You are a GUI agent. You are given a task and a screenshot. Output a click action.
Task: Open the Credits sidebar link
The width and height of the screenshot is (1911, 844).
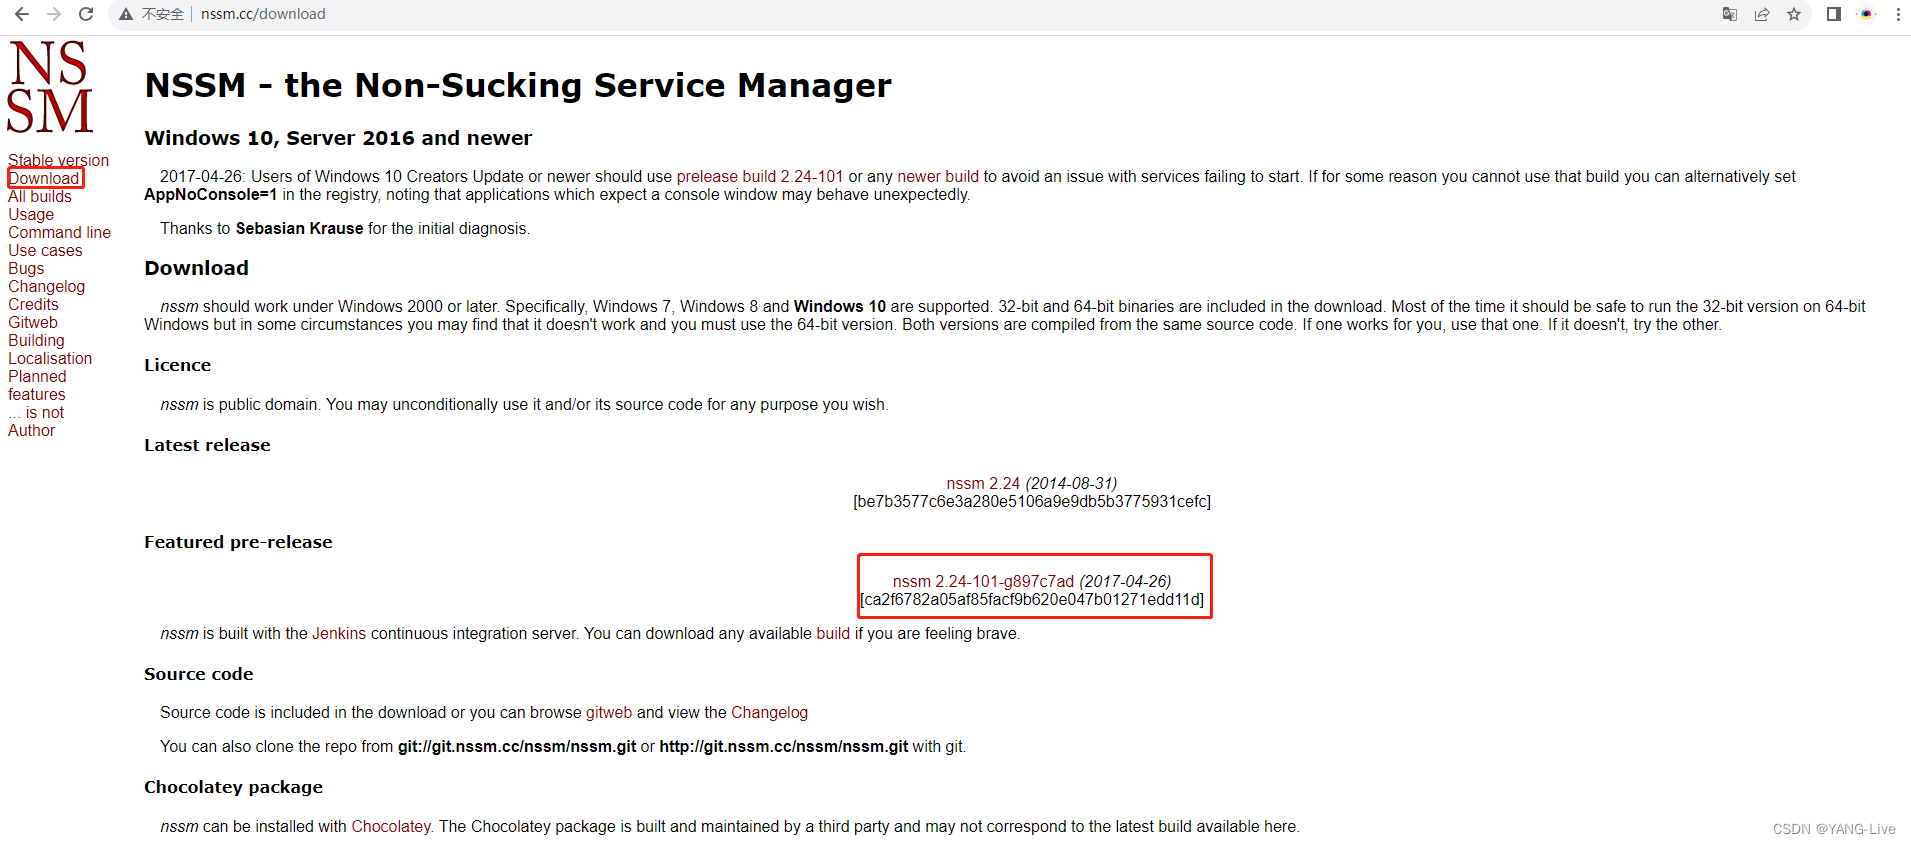pyautogui.click(x=33, y=304)
